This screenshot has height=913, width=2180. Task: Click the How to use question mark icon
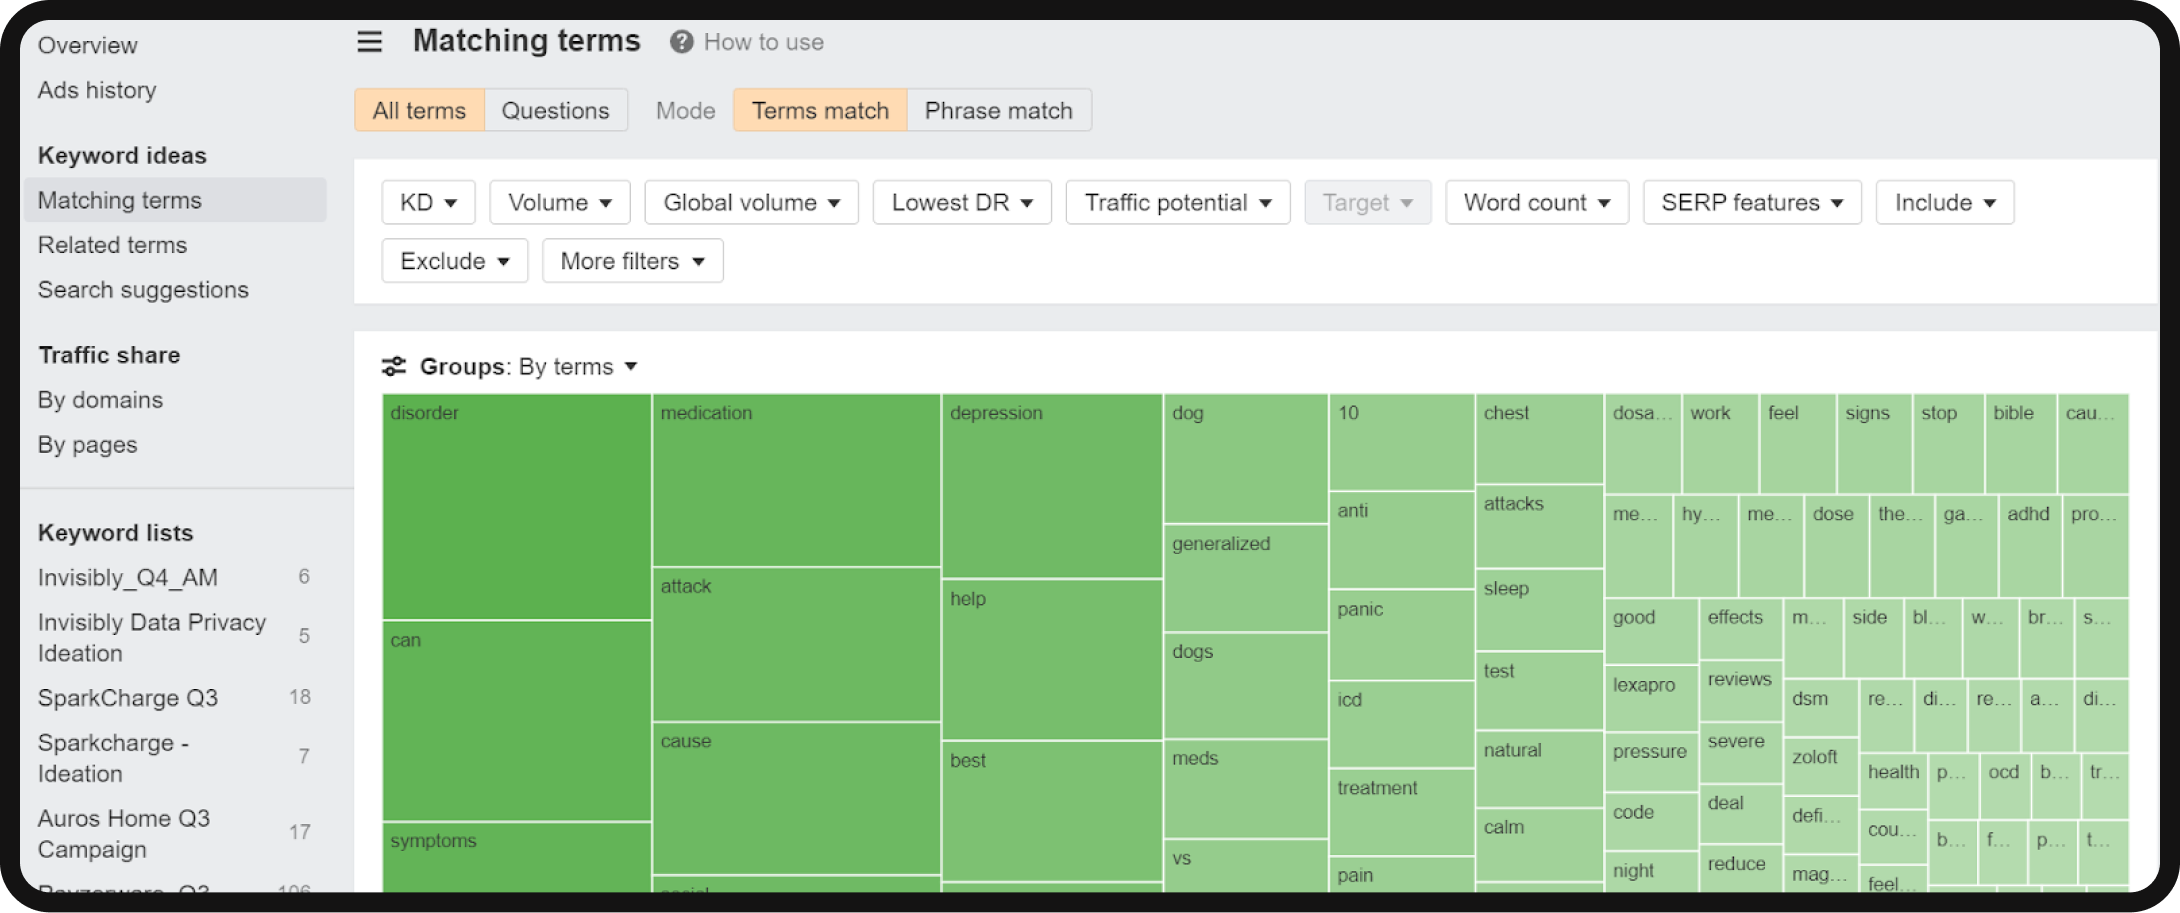(682, 42)
